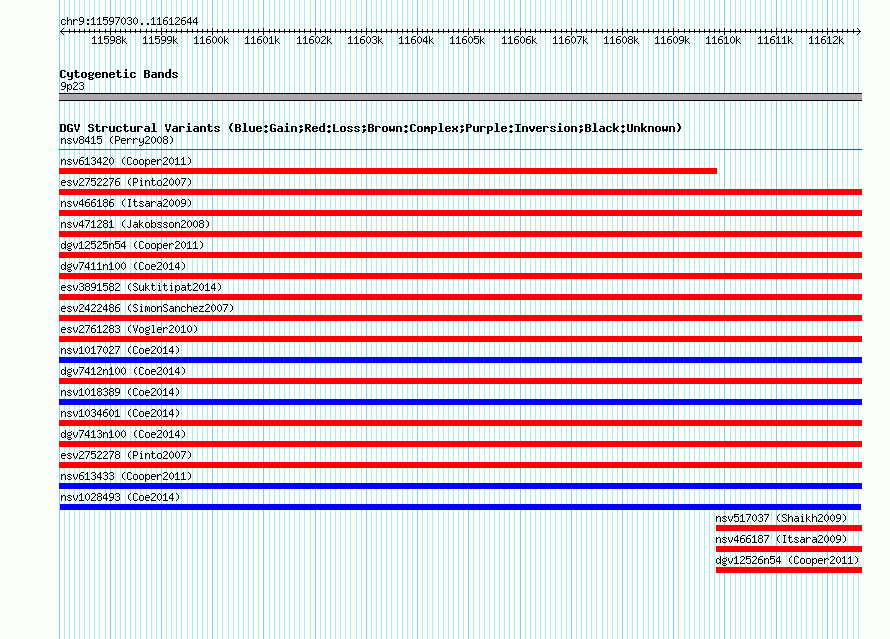Click the 11601k ruler tick label

[x=262, y=40]
